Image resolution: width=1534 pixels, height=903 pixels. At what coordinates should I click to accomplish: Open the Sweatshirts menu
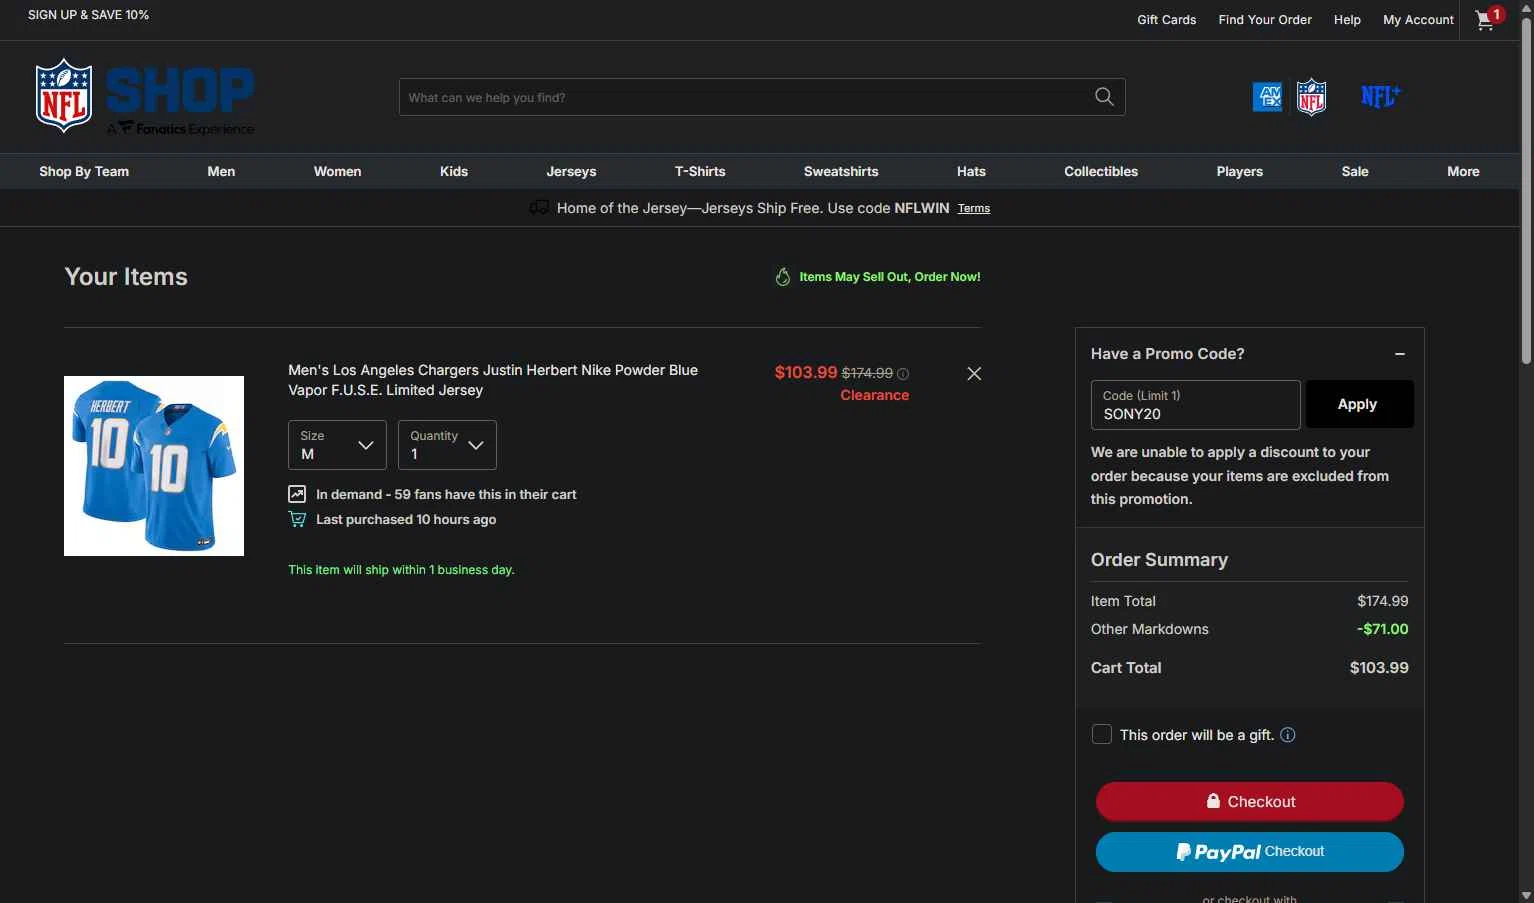[x=841, y=172]
